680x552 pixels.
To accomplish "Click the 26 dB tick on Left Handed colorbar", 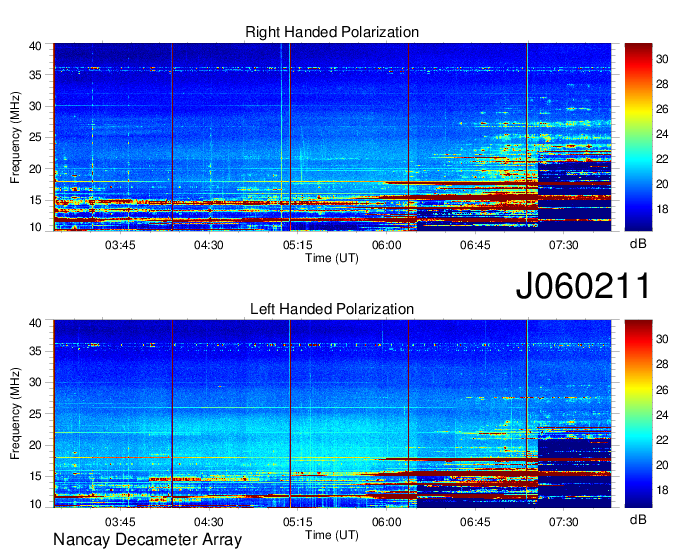I will point(662,390).
